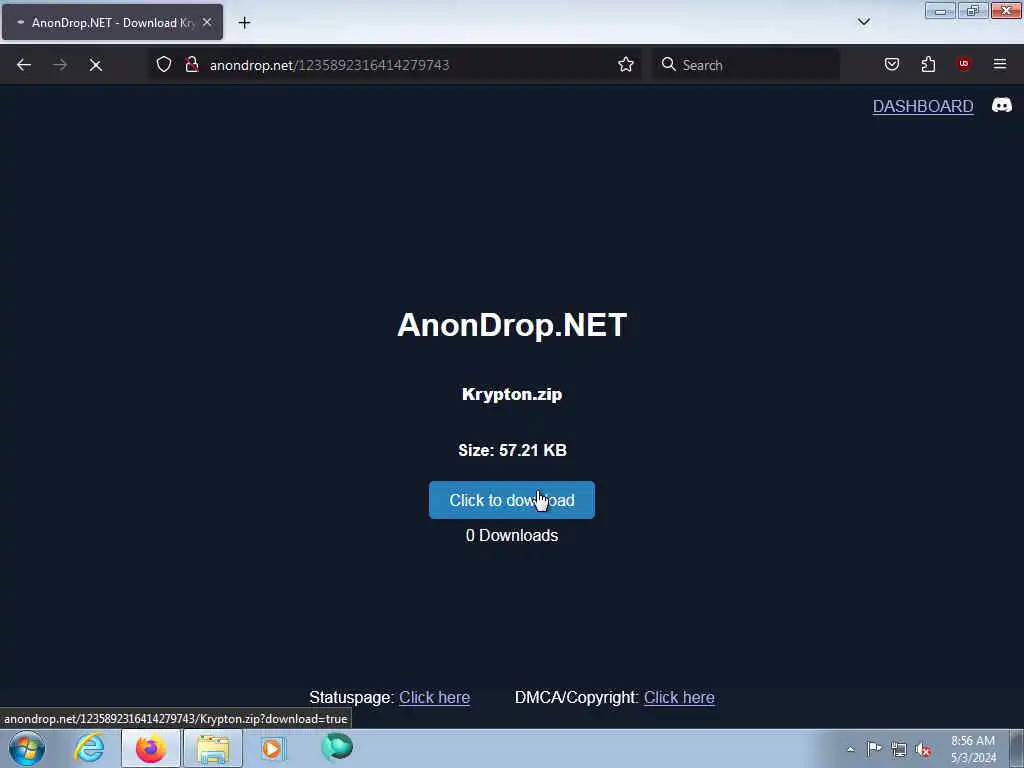Close the AnonDrop.NET tab
This screenshot has width=1024, height=768.
point(207,22)
